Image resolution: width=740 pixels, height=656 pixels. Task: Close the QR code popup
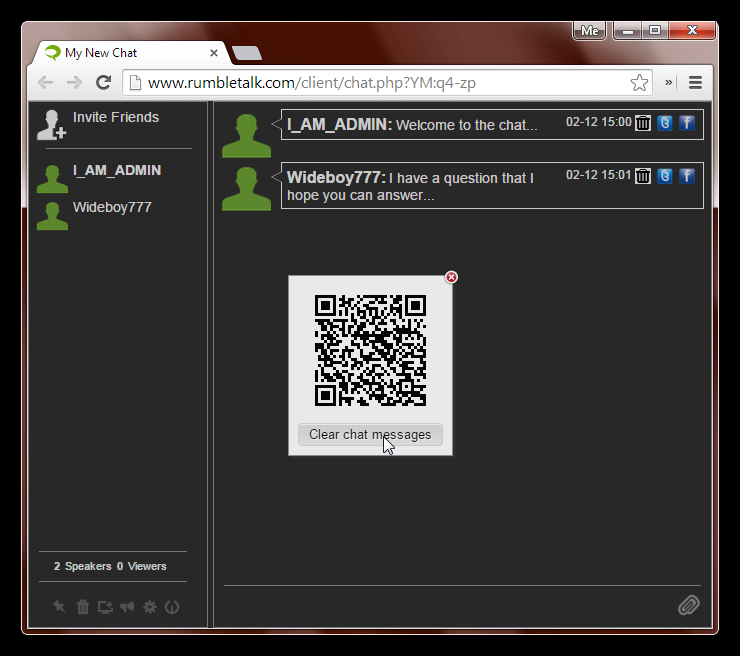(451, 277)
